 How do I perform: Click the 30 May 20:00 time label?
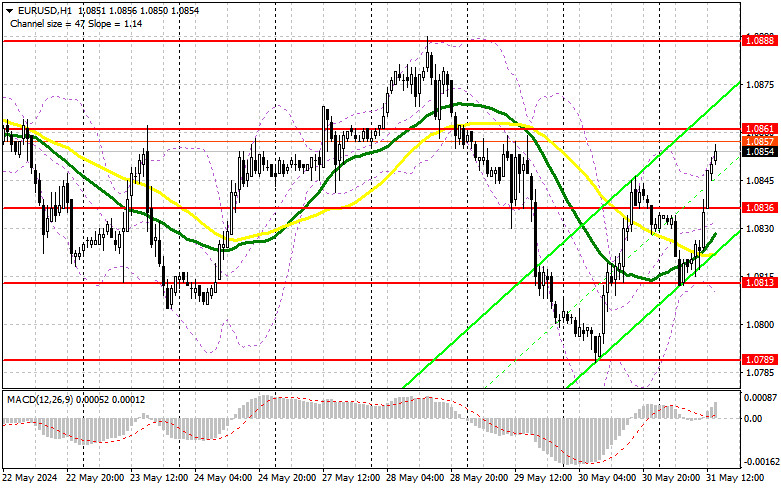671,478
